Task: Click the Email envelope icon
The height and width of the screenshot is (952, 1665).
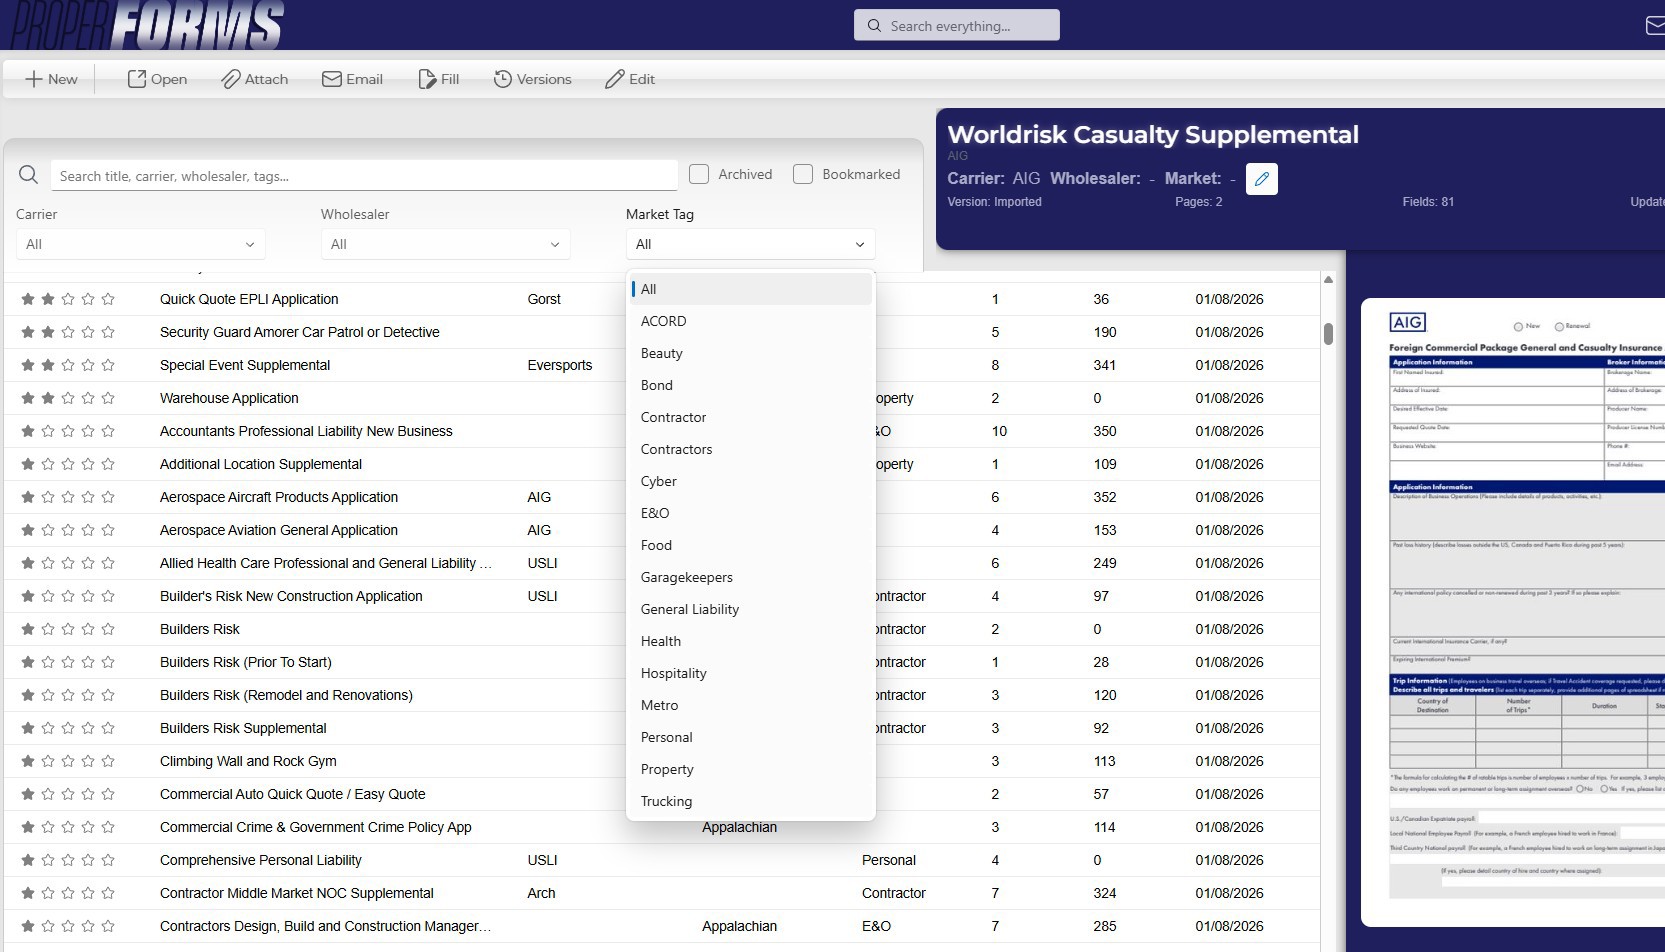Action: pos(332,79)
